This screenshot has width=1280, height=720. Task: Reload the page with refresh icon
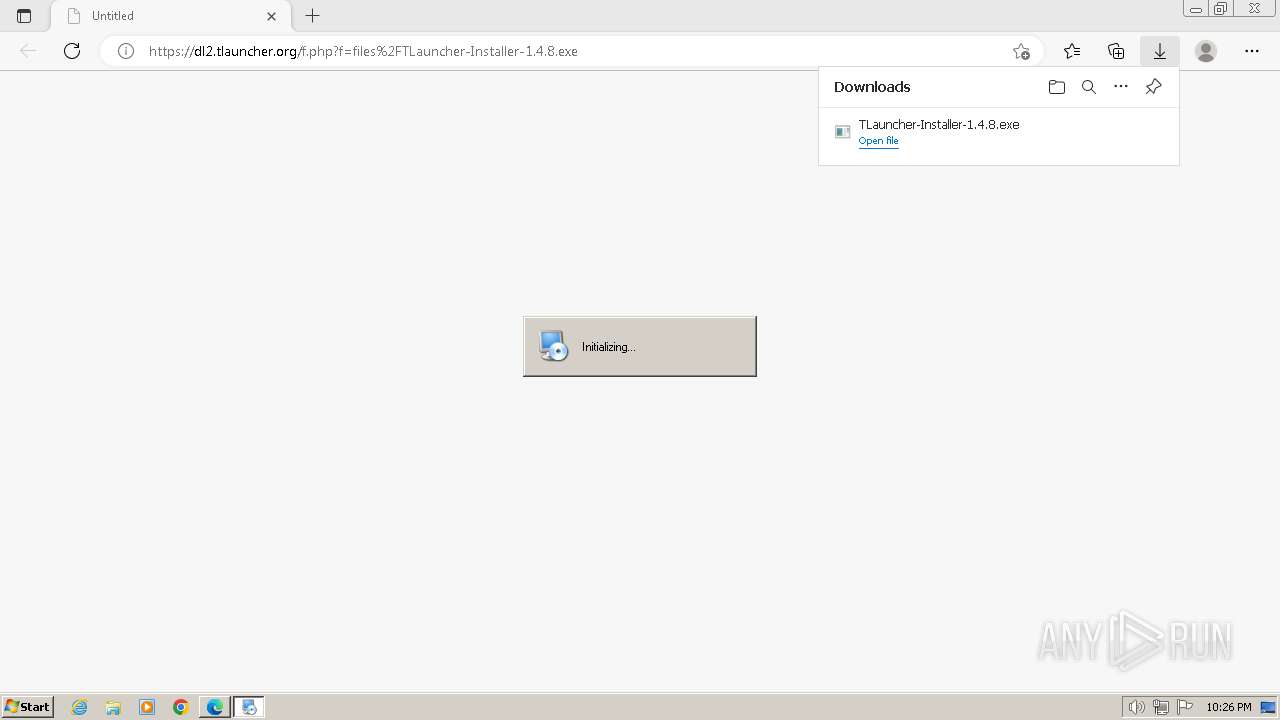[x=72, y=51]
